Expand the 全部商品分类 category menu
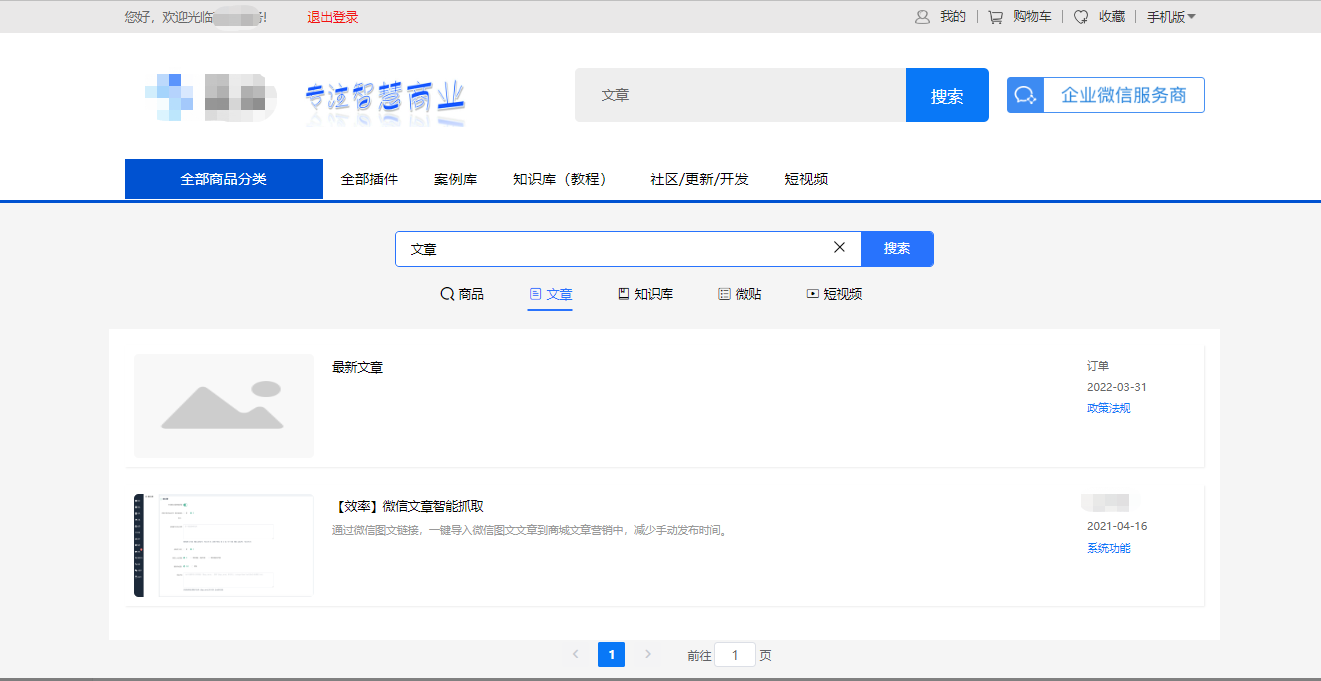This screenshot has height=681, width=1321. tap(224, 179)
